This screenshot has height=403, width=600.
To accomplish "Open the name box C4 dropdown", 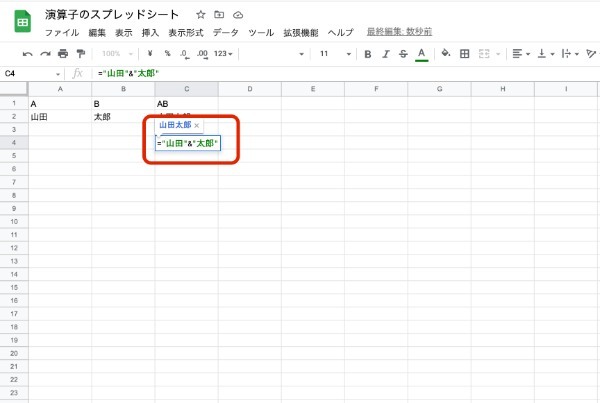I will coord(58,74).
